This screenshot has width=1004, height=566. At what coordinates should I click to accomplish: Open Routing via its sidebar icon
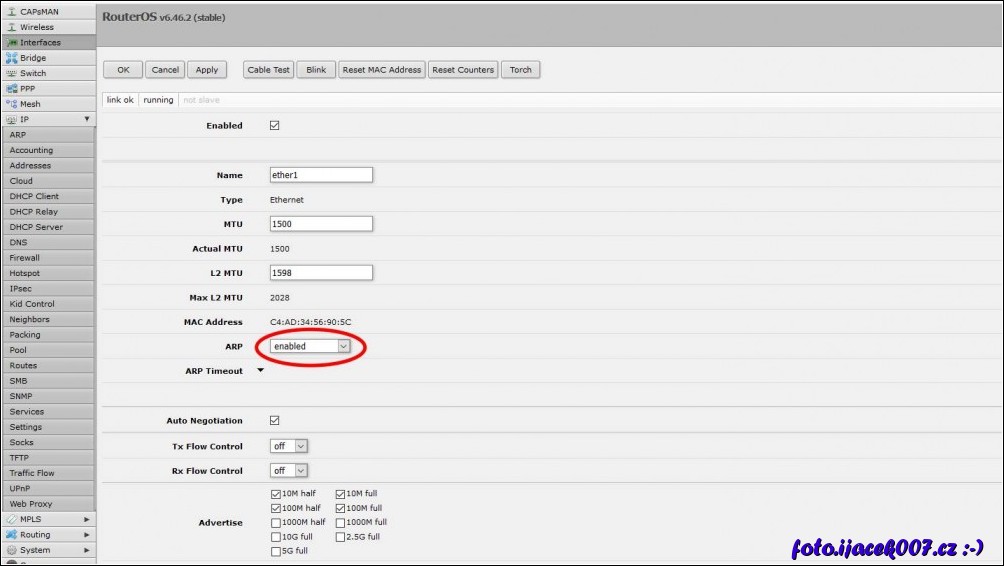pos(12,535)
